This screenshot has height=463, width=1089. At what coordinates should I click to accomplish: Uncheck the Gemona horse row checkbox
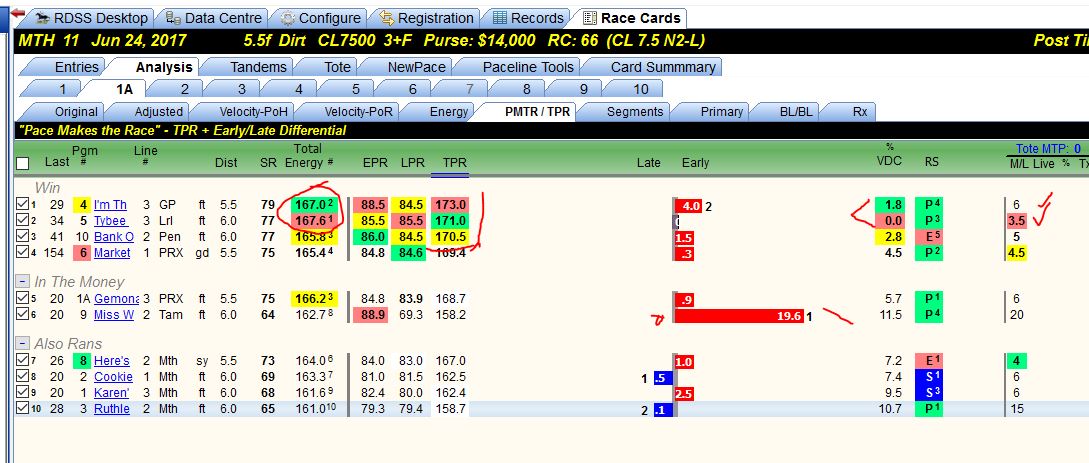(x=22, y=298)
